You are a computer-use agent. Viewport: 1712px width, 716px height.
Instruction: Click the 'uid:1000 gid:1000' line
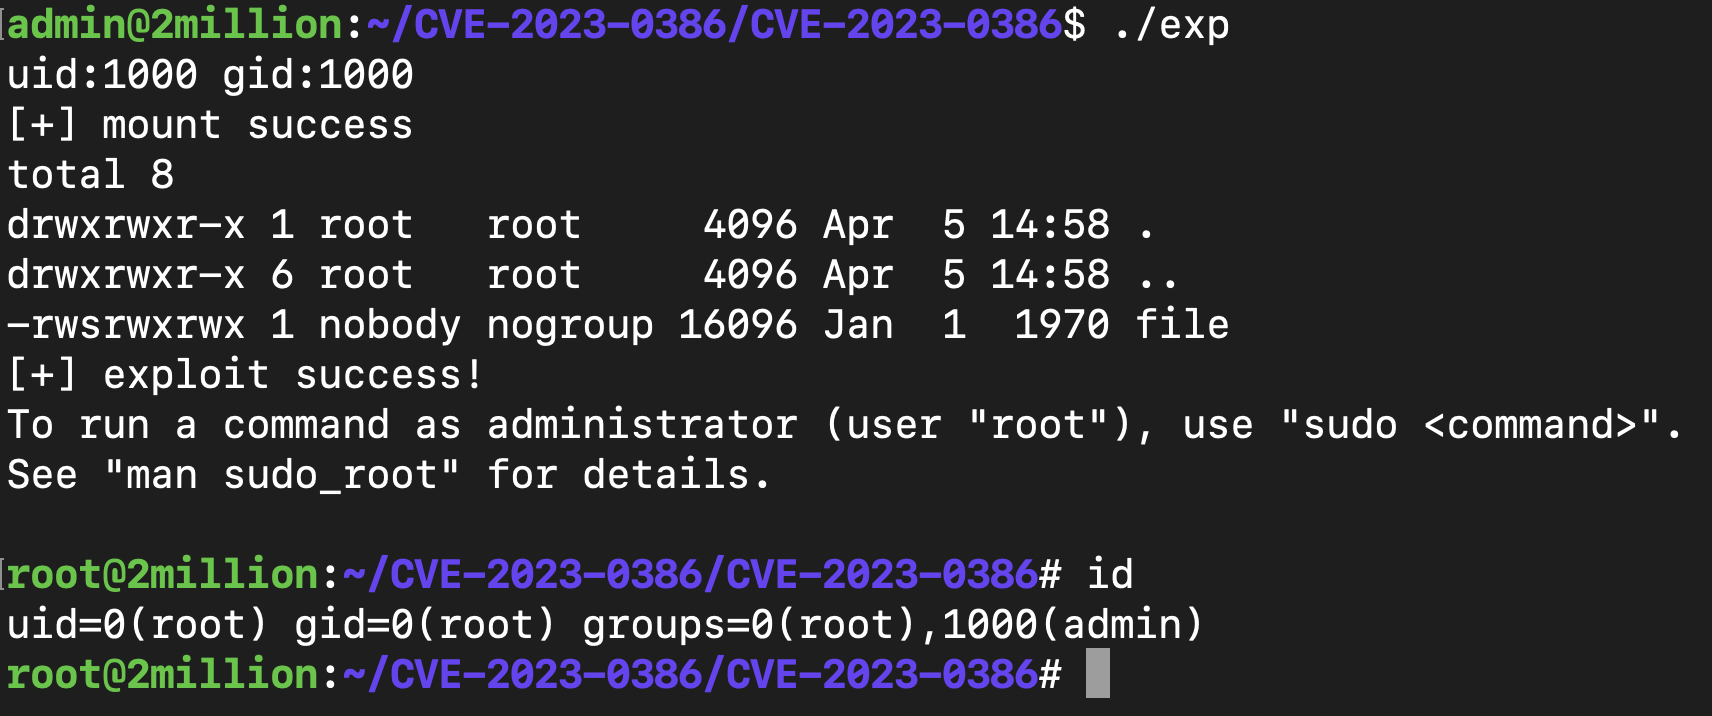210,75
